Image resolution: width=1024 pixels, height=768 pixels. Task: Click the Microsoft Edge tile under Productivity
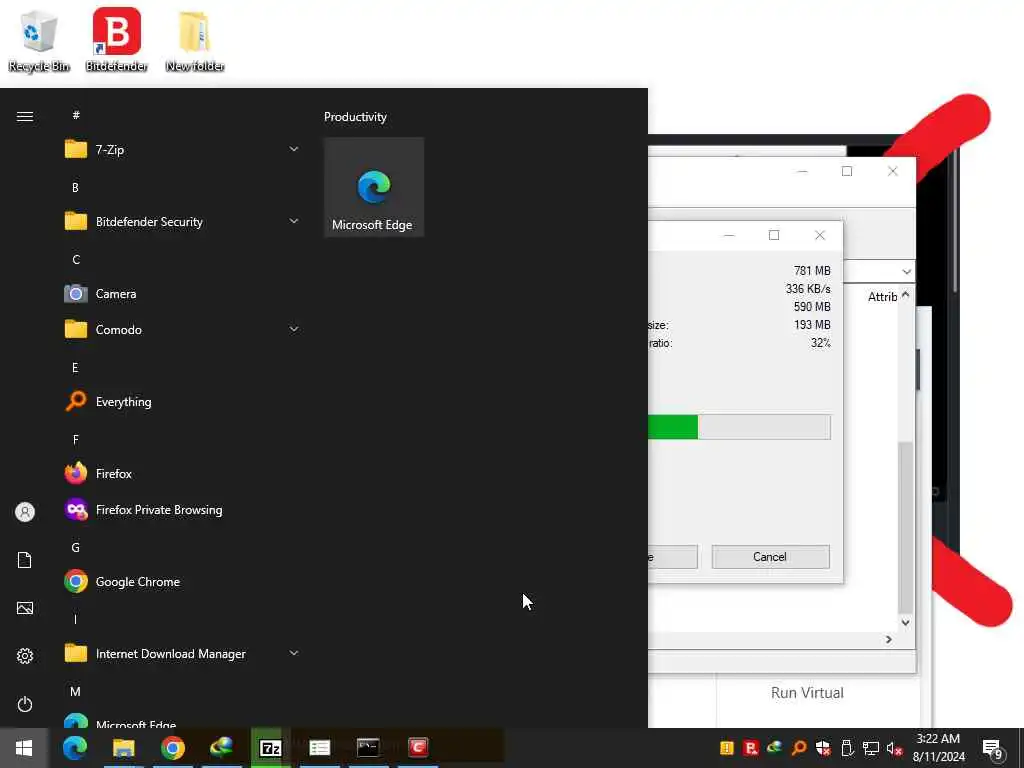374,187
